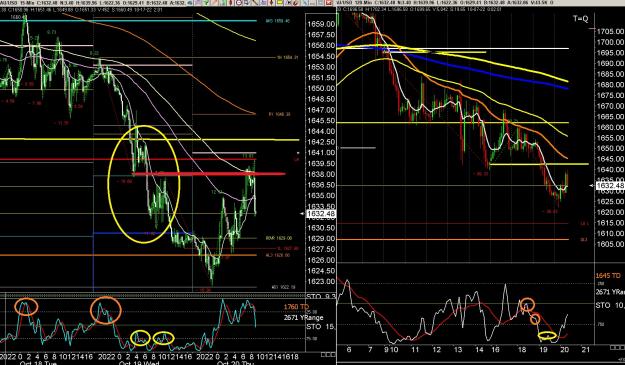Click 1605.00 on right price axis
Screen dimensions: 625x365
pyautogui.click(x=611, y=244)
